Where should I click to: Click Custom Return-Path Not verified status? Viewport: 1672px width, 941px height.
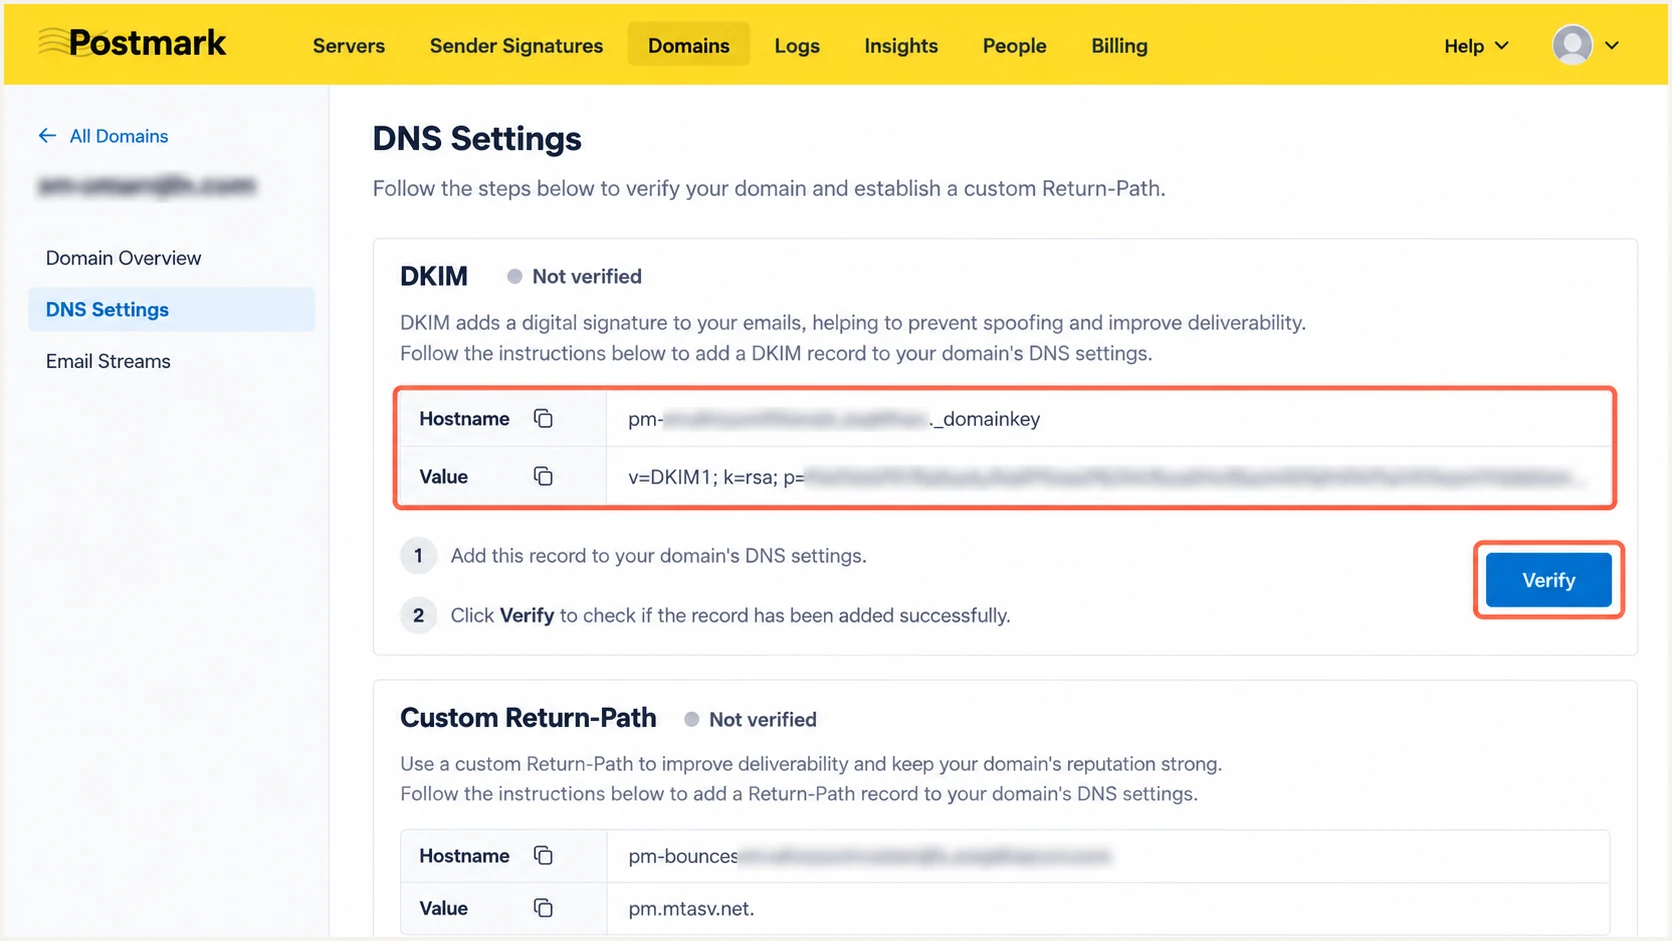[751, 719]
